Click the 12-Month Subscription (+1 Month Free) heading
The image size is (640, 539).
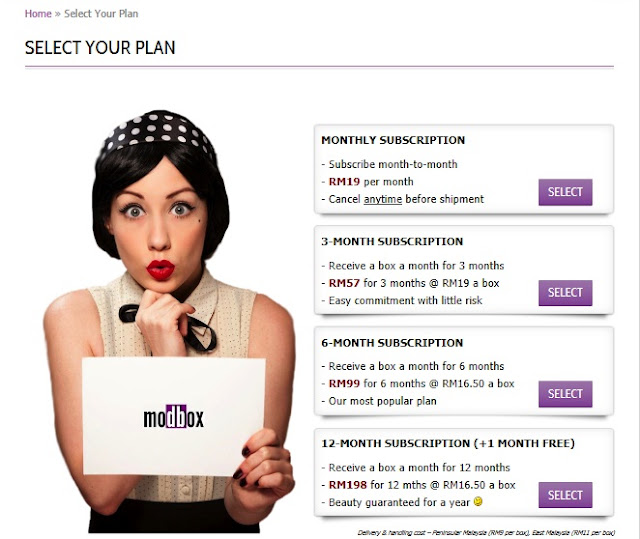pyautogui.click(x=448, y=443)
